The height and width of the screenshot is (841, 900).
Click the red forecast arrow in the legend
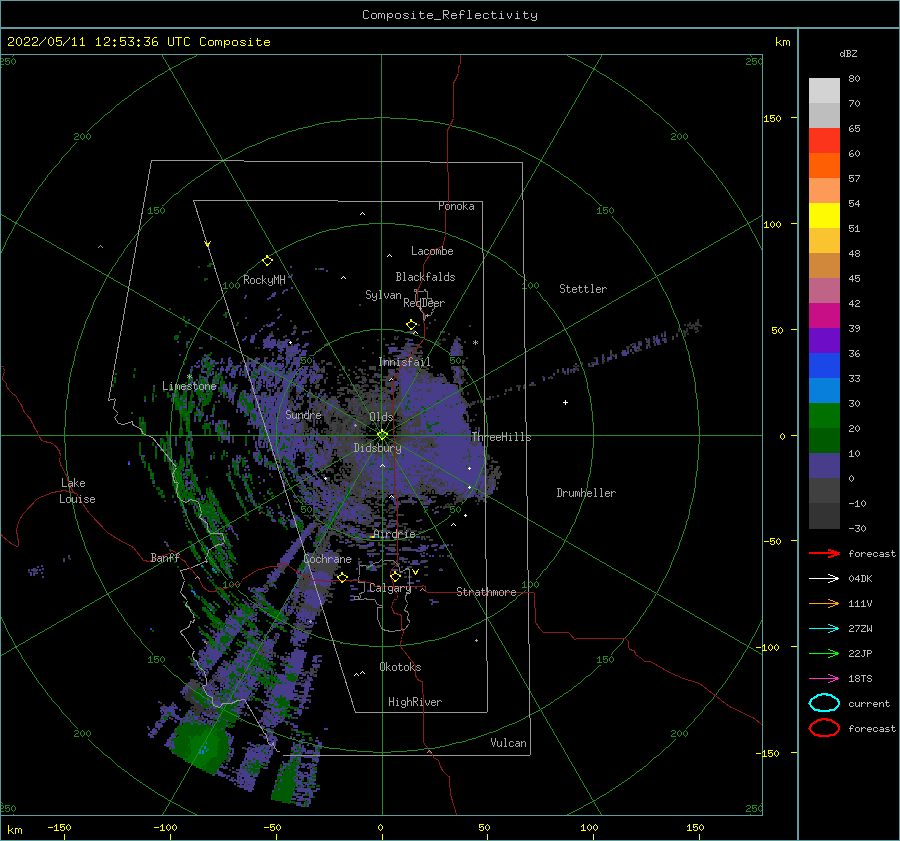824,553
